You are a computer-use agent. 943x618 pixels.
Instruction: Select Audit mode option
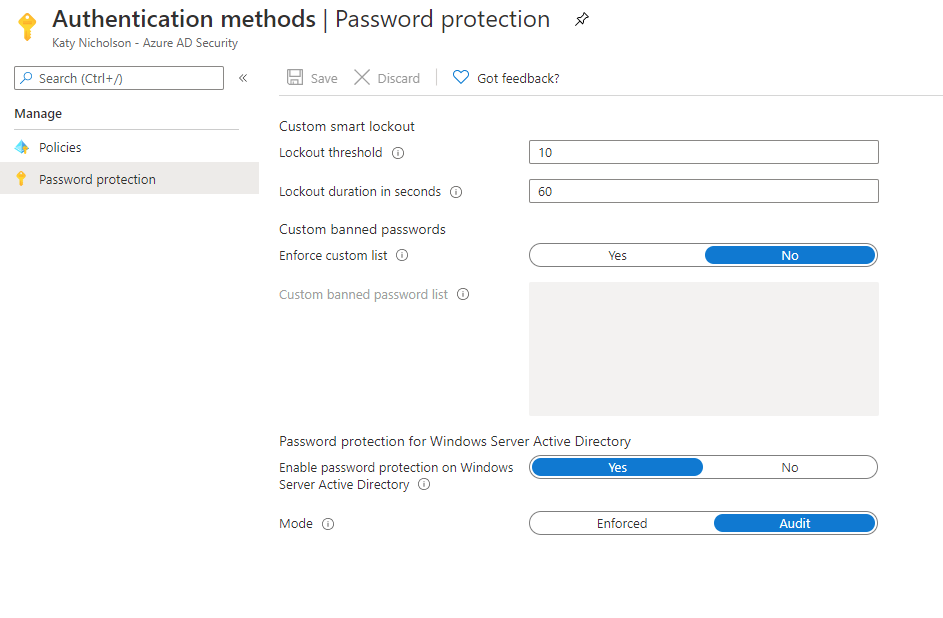(x=795, y=523)
